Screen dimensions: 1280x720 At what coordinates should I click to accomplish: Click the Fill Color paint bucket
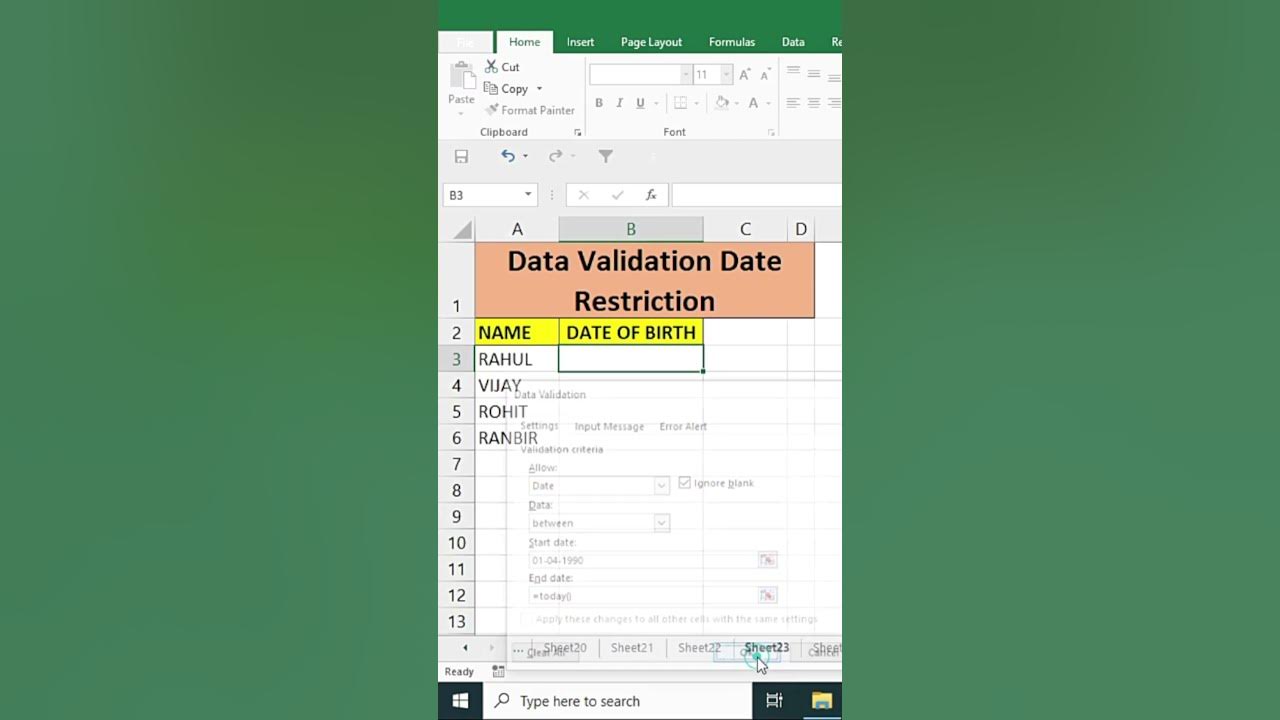click(x=722, y=103)
